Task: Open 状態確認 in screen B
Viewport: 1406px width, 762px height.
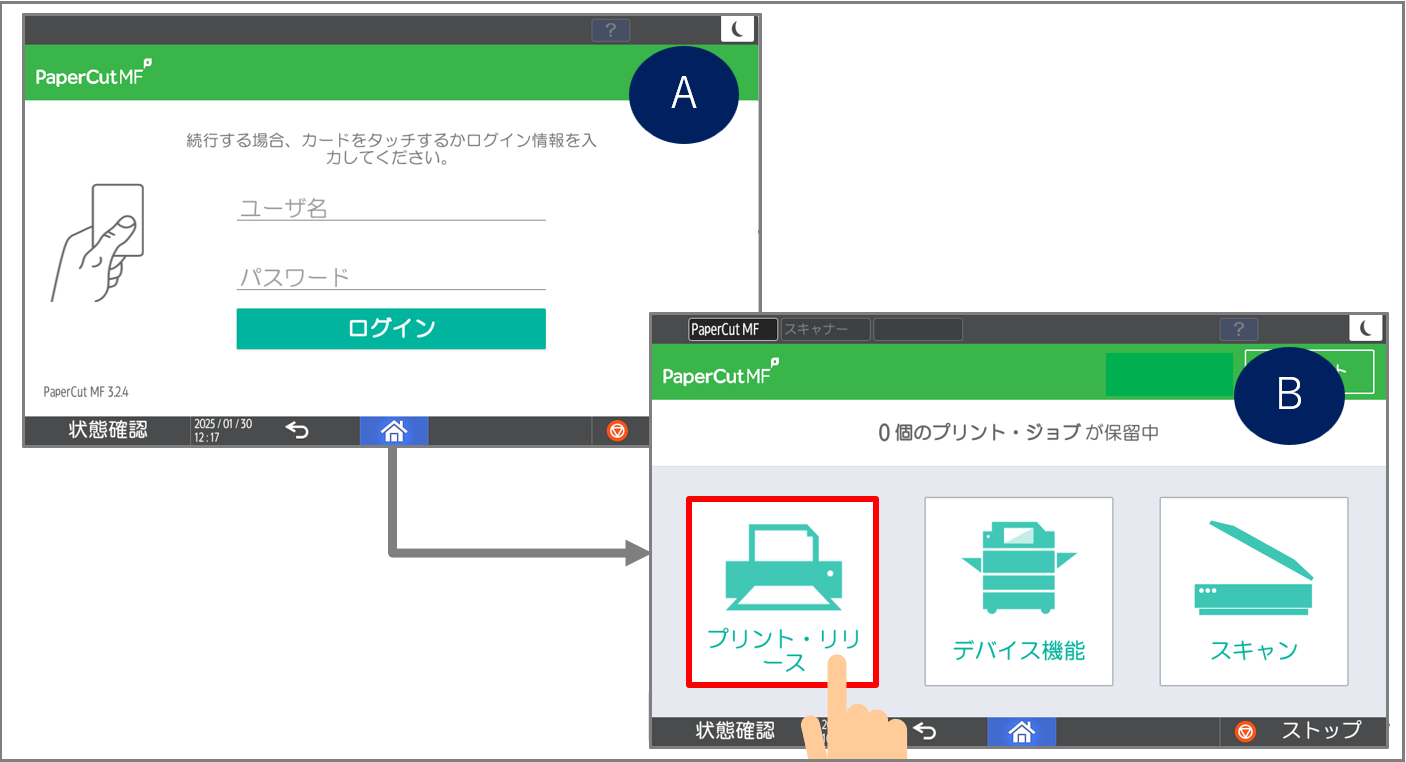Action: pos(735,731)
